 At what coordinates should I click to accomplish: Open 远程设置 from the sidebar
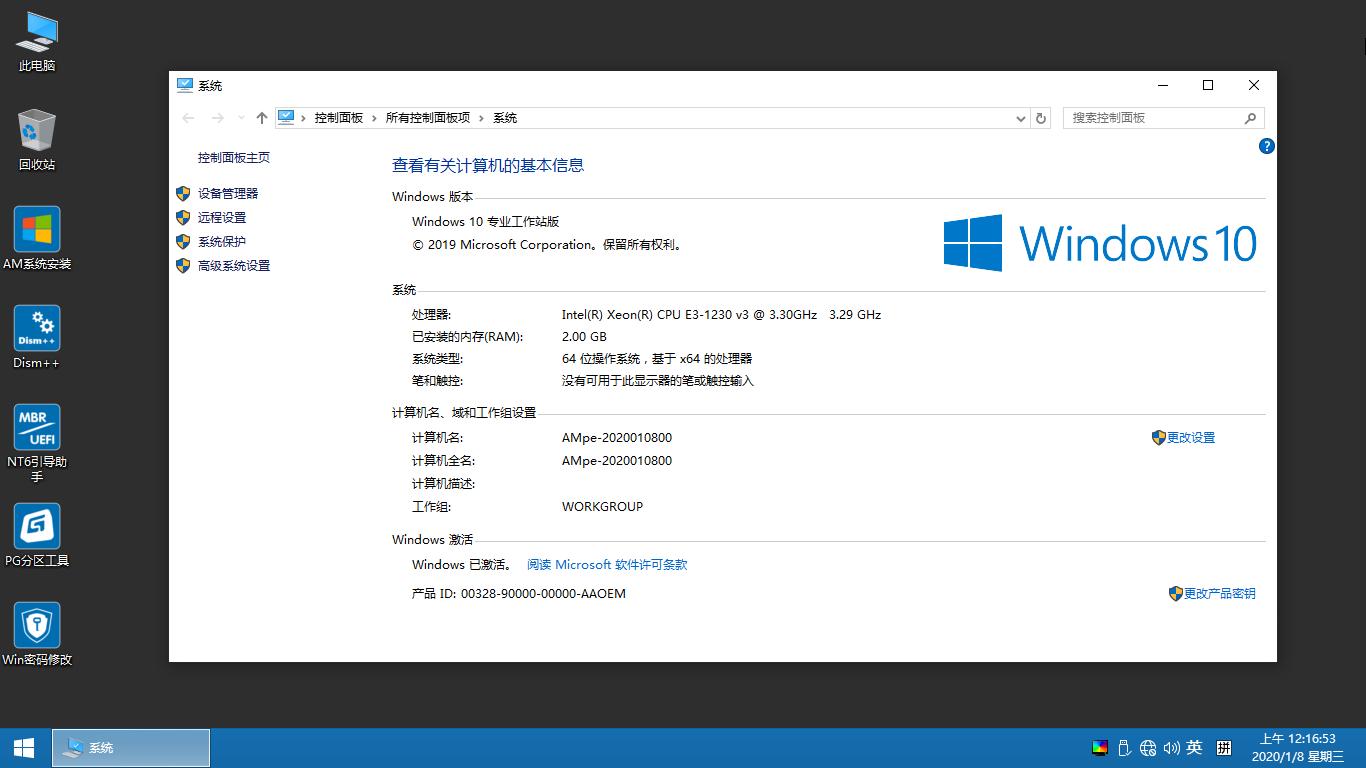222,218
